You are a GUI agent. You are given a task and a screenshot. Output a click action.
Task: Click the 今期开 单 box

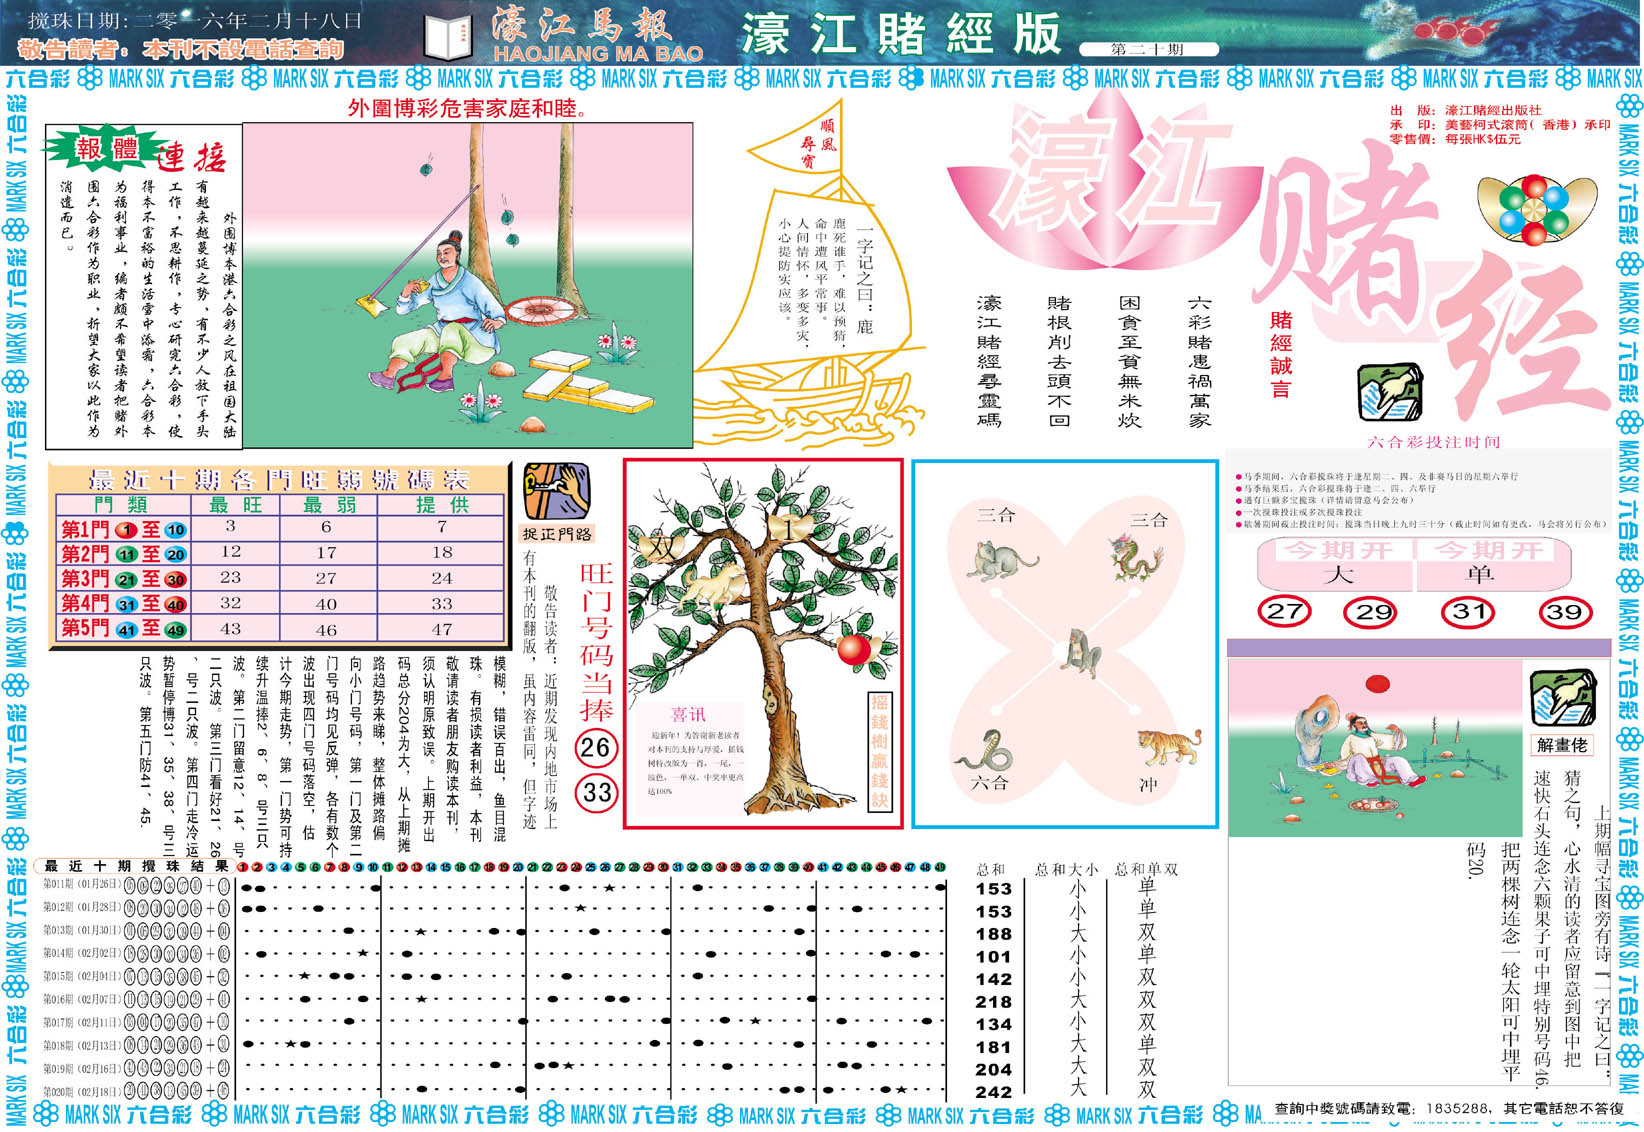coord(1492,565)
